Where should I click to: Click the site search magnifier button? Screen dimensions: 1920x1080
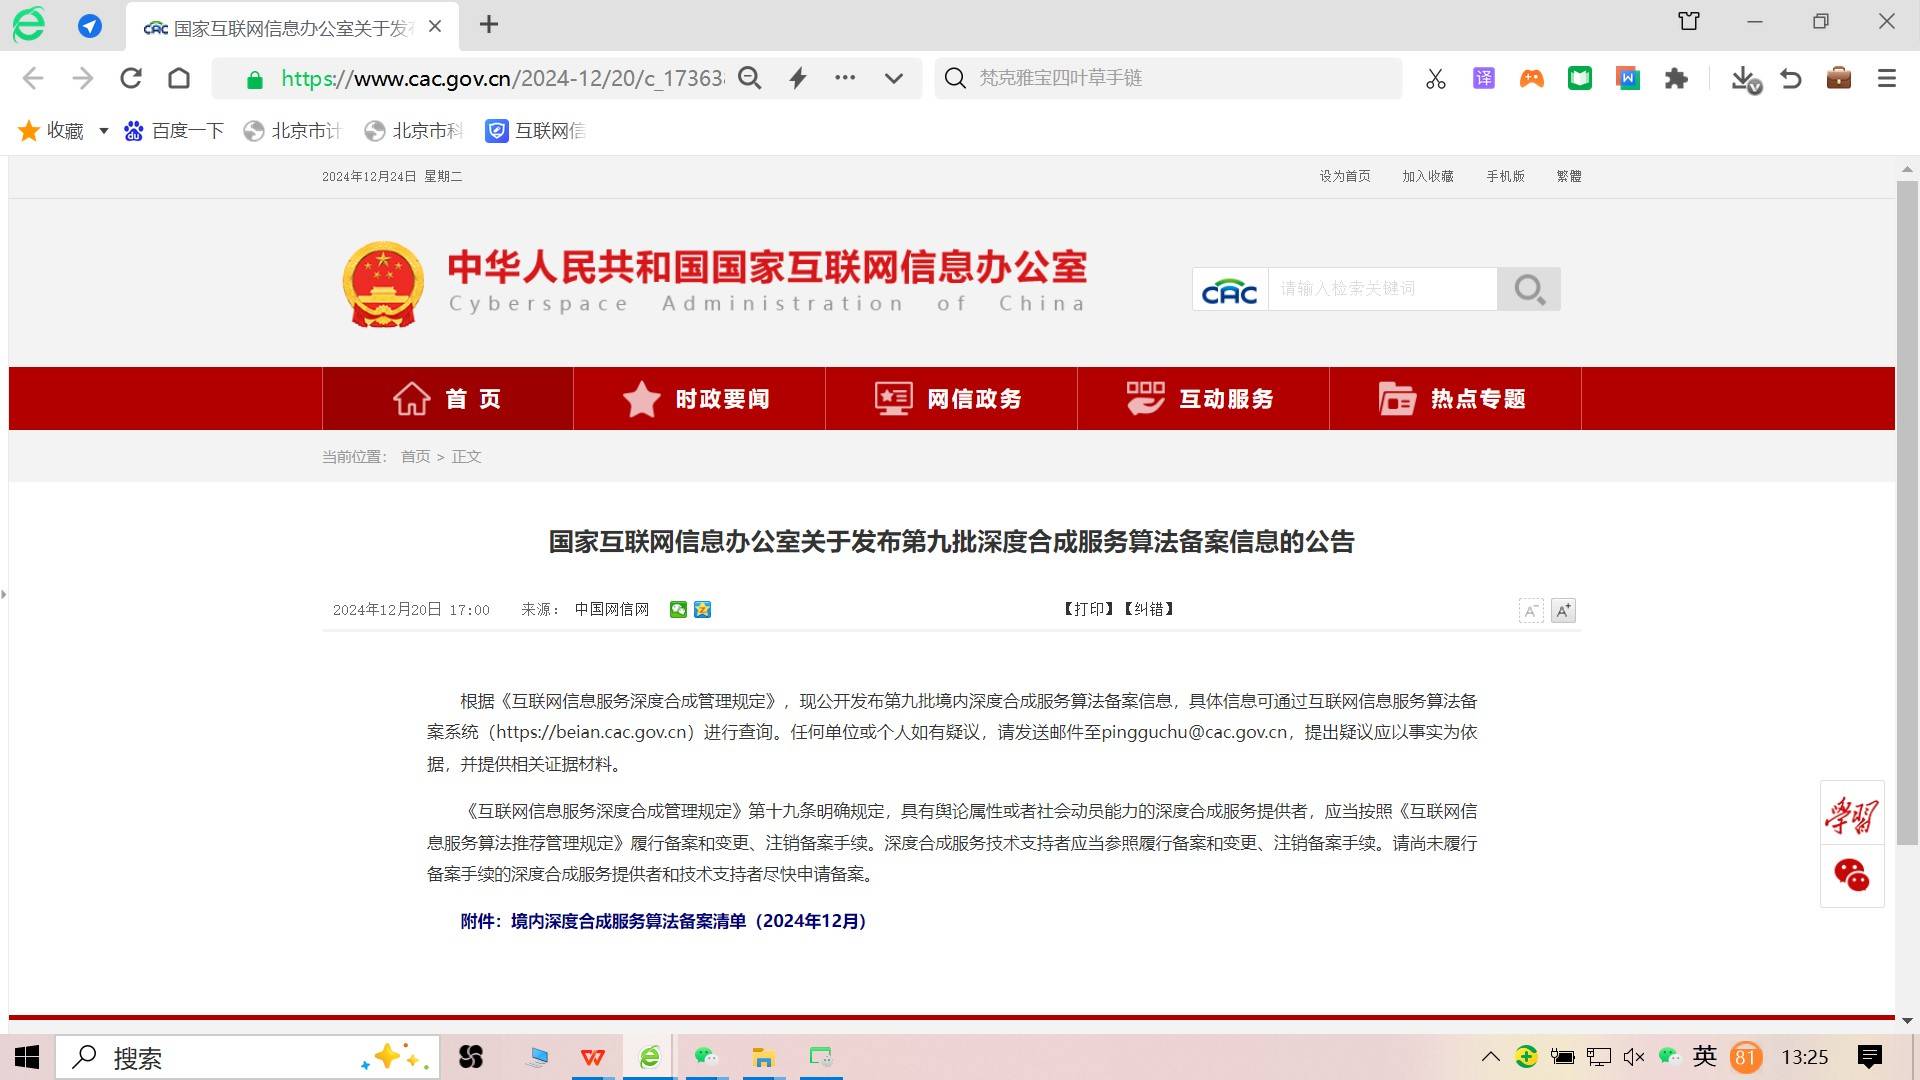1528,289
